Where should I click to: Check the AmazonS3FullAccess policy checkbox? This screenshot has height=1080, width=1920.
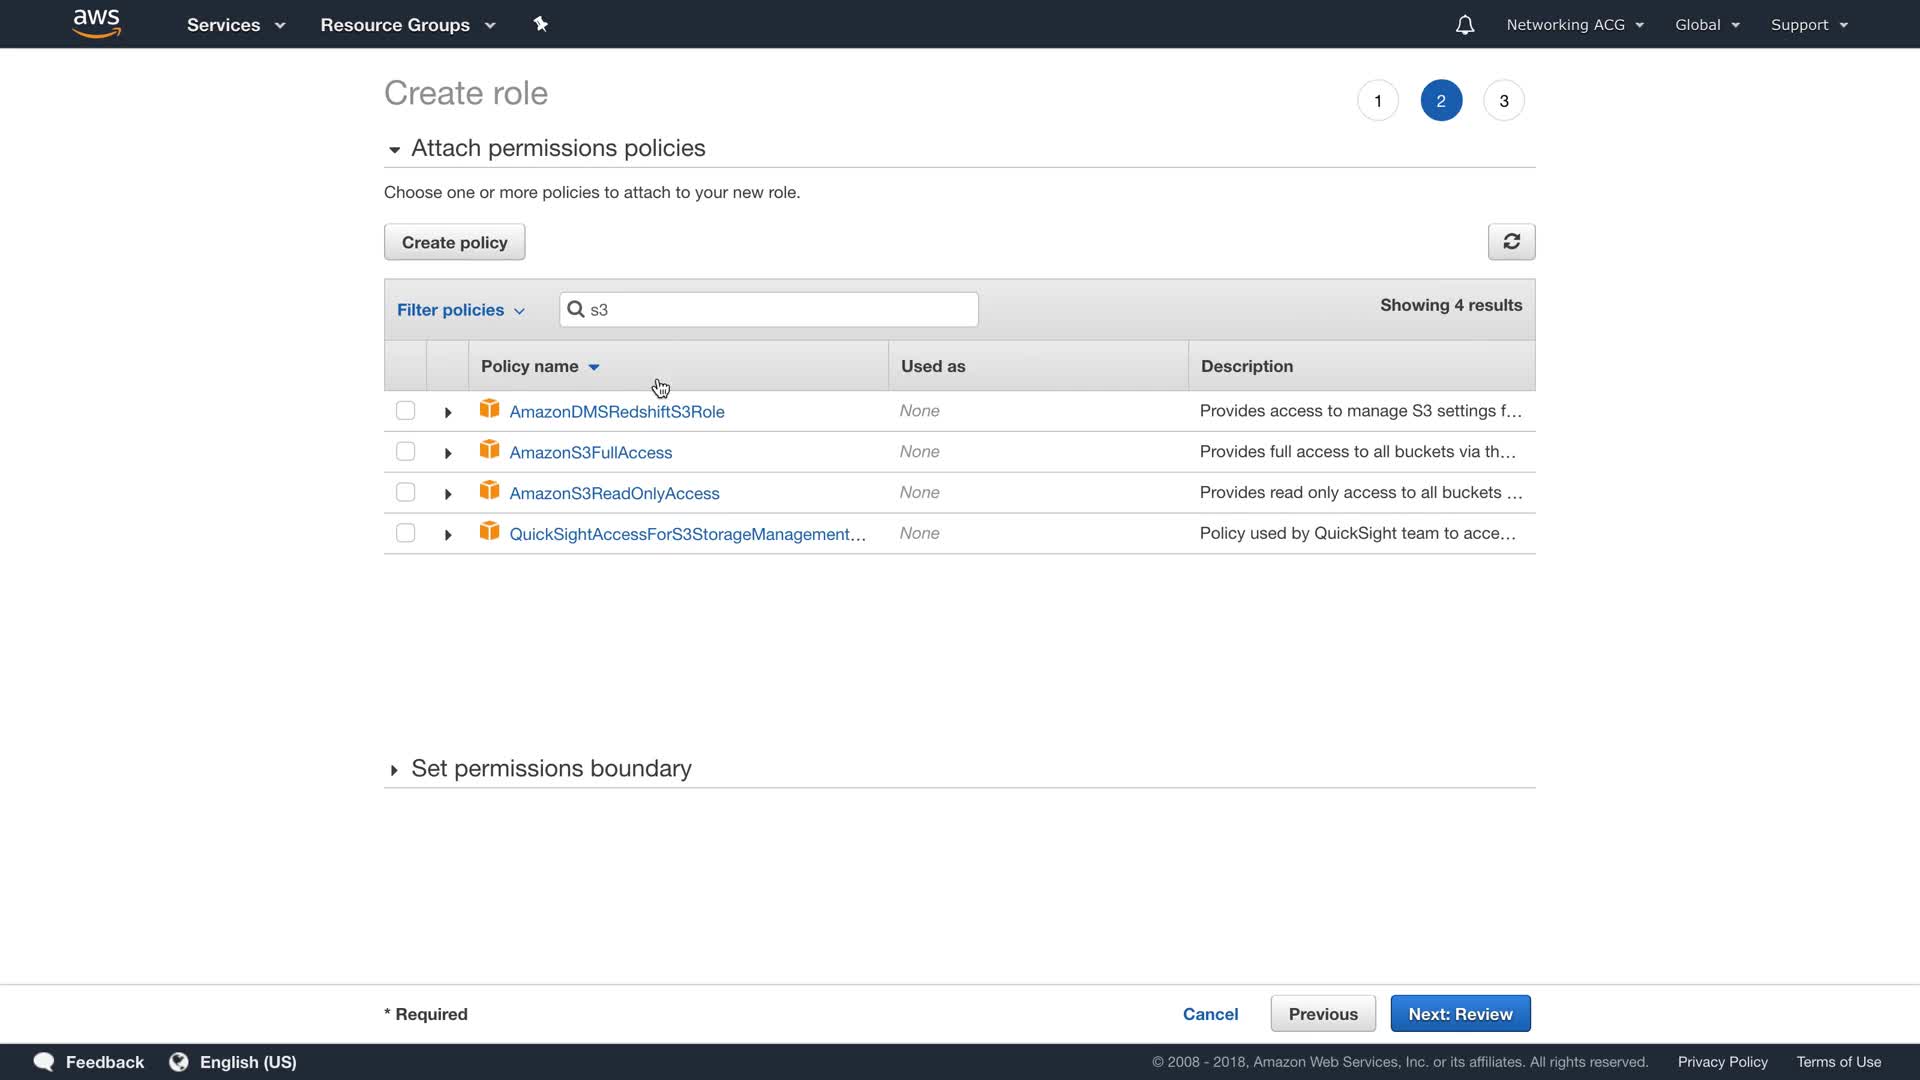pos(405,452)
